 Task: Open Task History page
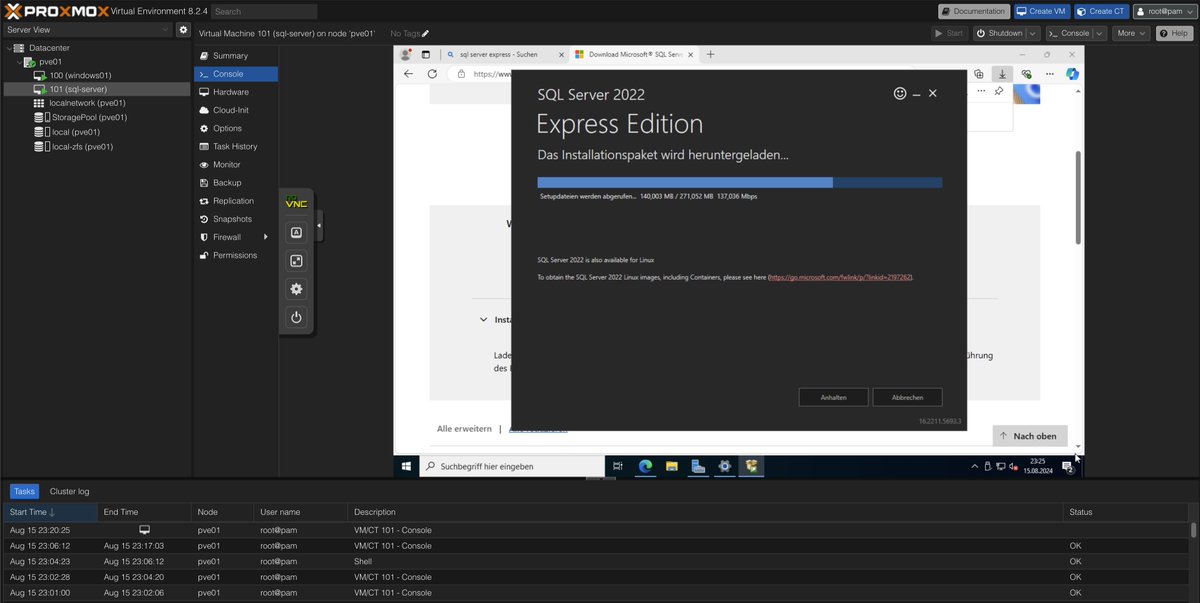pyautogui.click(x=235, y=146)
